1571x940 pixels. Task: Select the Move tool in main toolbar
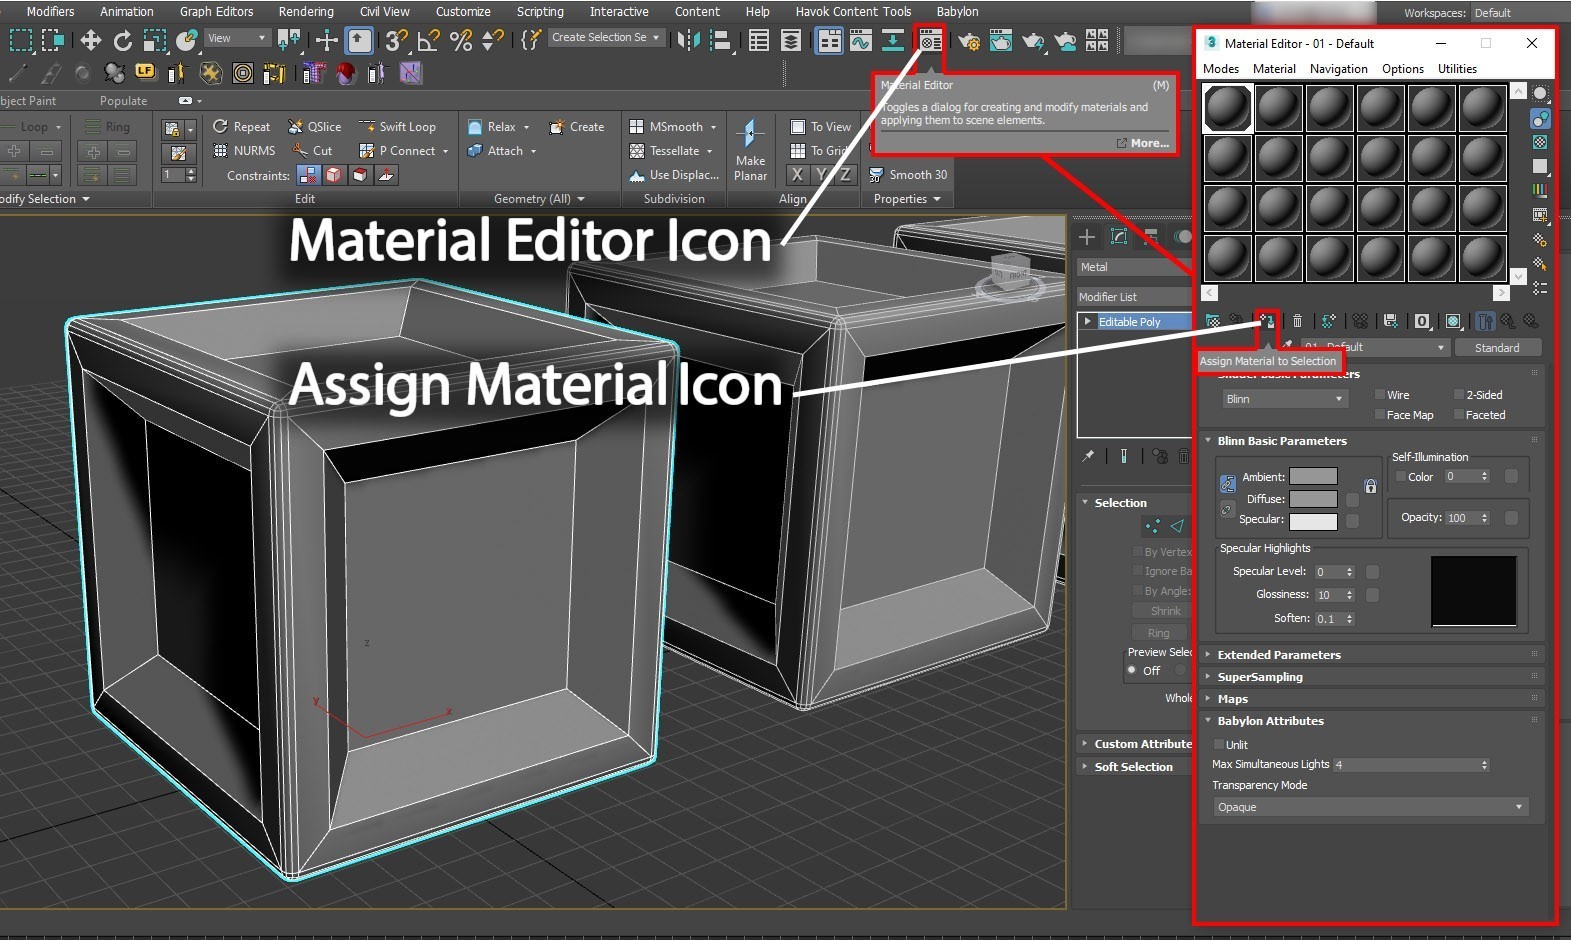tap(90, 40)
